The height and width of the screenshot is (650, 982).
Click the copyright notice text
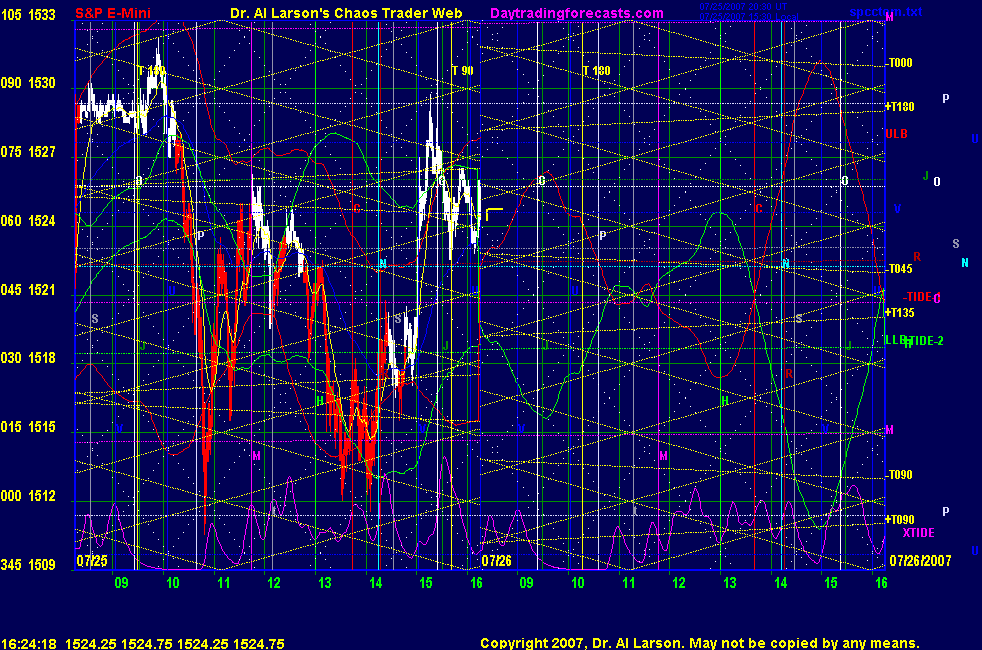699,643
